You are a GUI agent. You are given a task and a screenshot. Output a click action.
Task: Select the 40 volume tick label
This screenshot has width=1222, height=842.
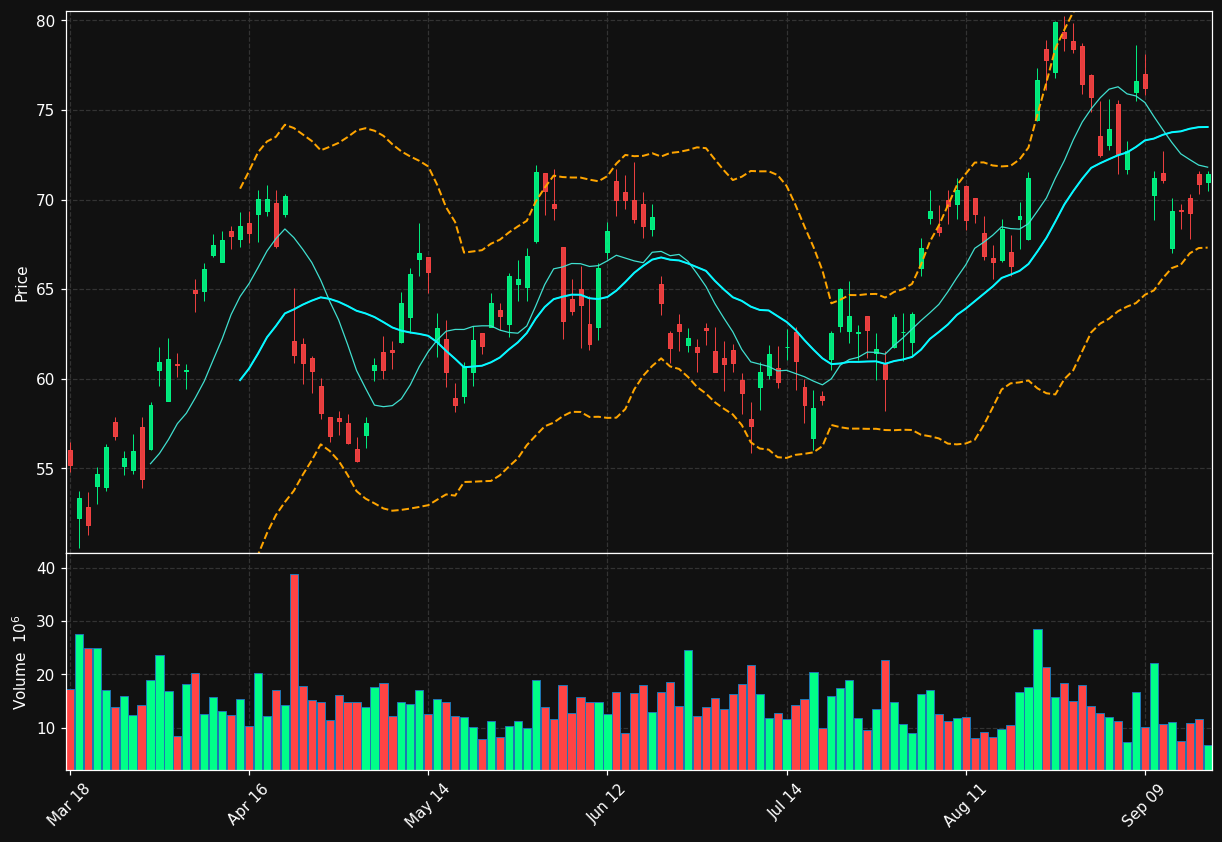[48, 568]
